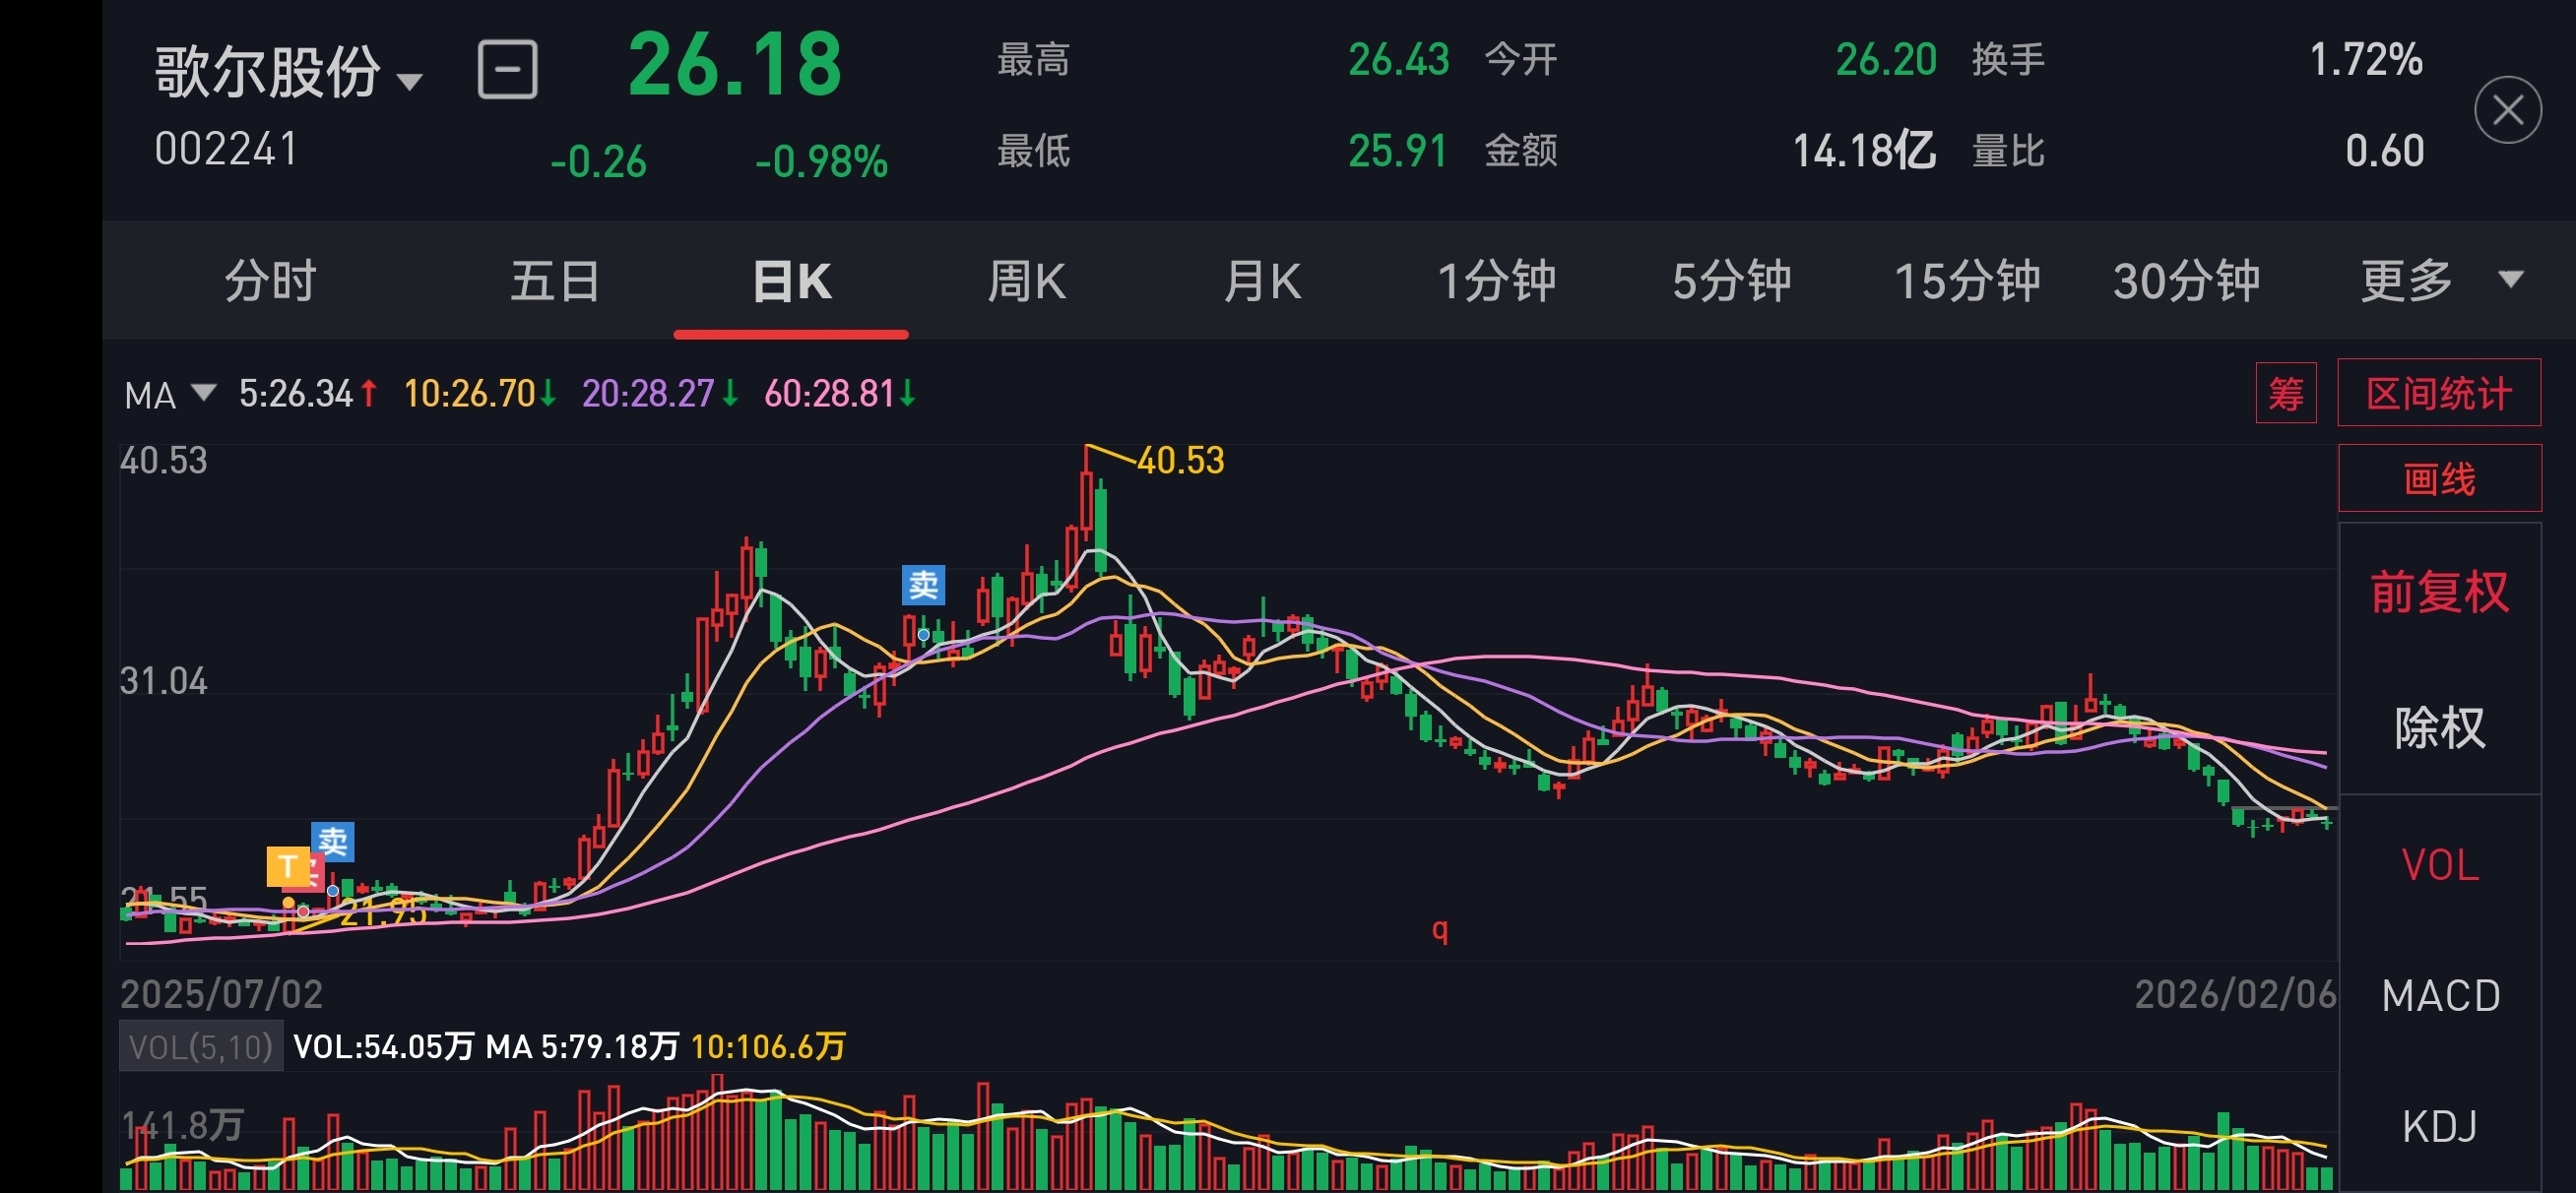The width and height of the screenshot is (2576, 1193).
Task: Click the 40.53 high price label
Action: coord(1180,461)
